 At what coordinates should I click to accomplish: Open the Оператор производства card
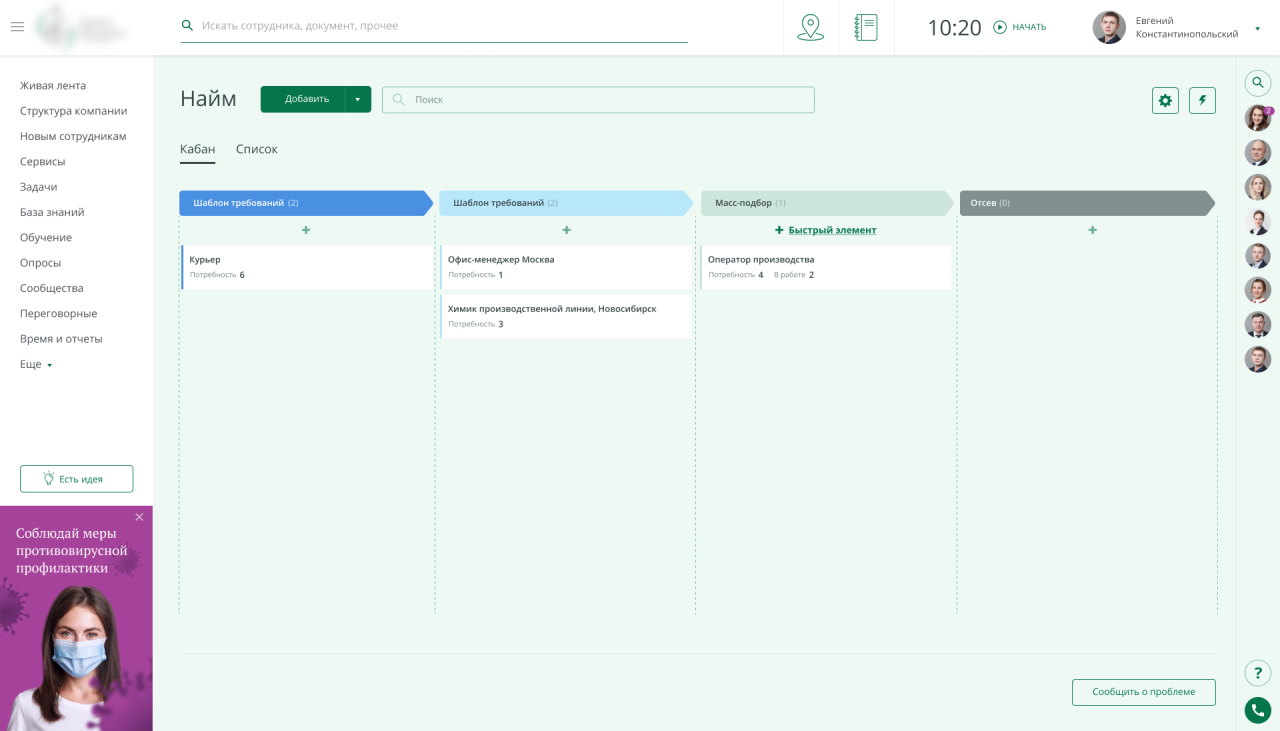click(x=826, y=267)
